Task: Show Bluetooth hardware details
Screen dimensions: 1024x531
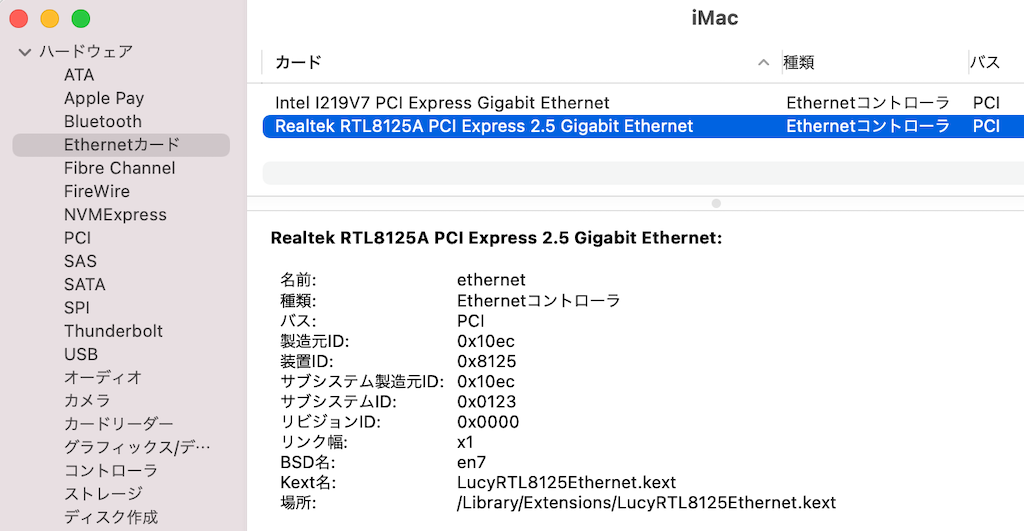Action: (x=103, y=121)
